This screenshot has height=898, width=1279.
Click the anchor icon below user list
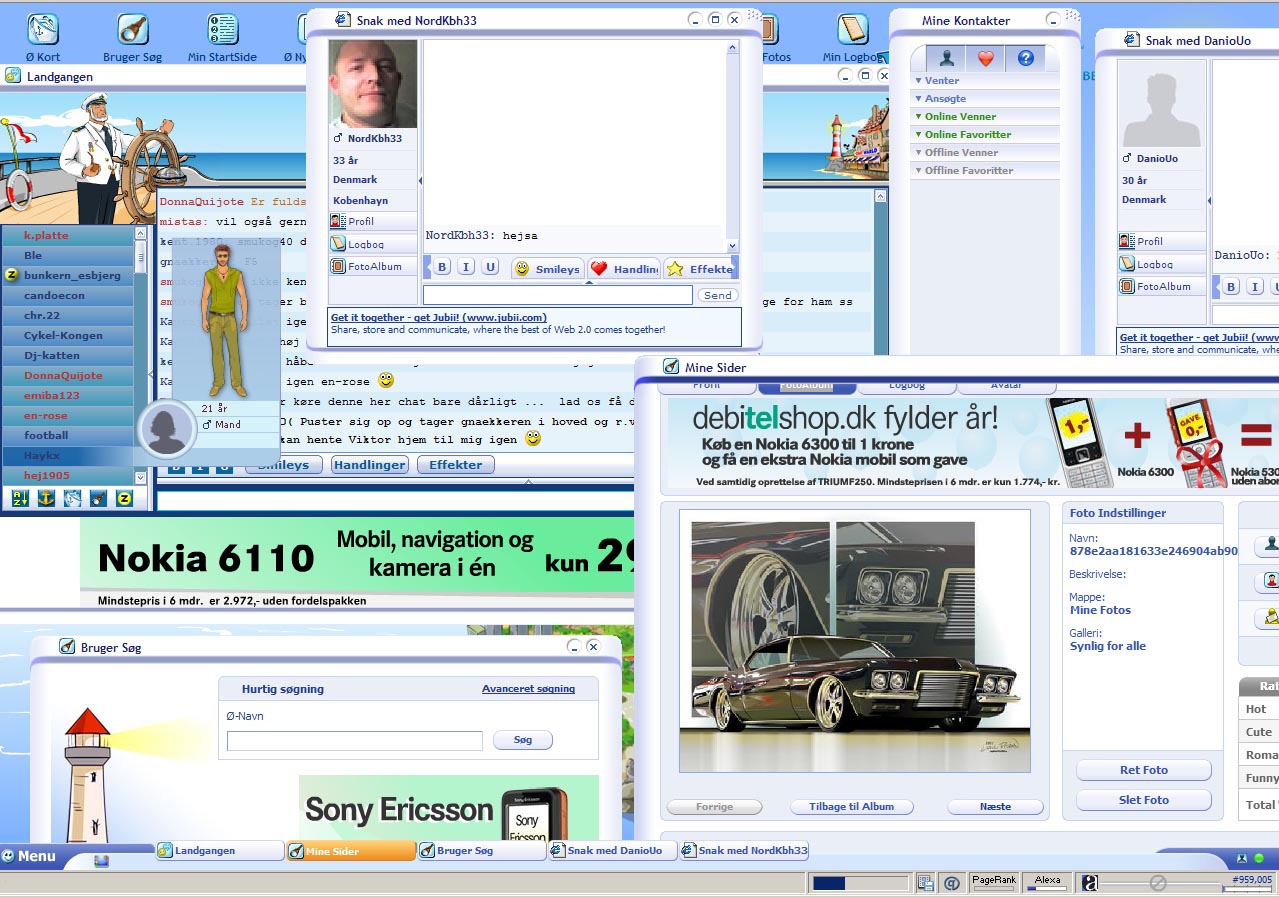click(46, 497)
